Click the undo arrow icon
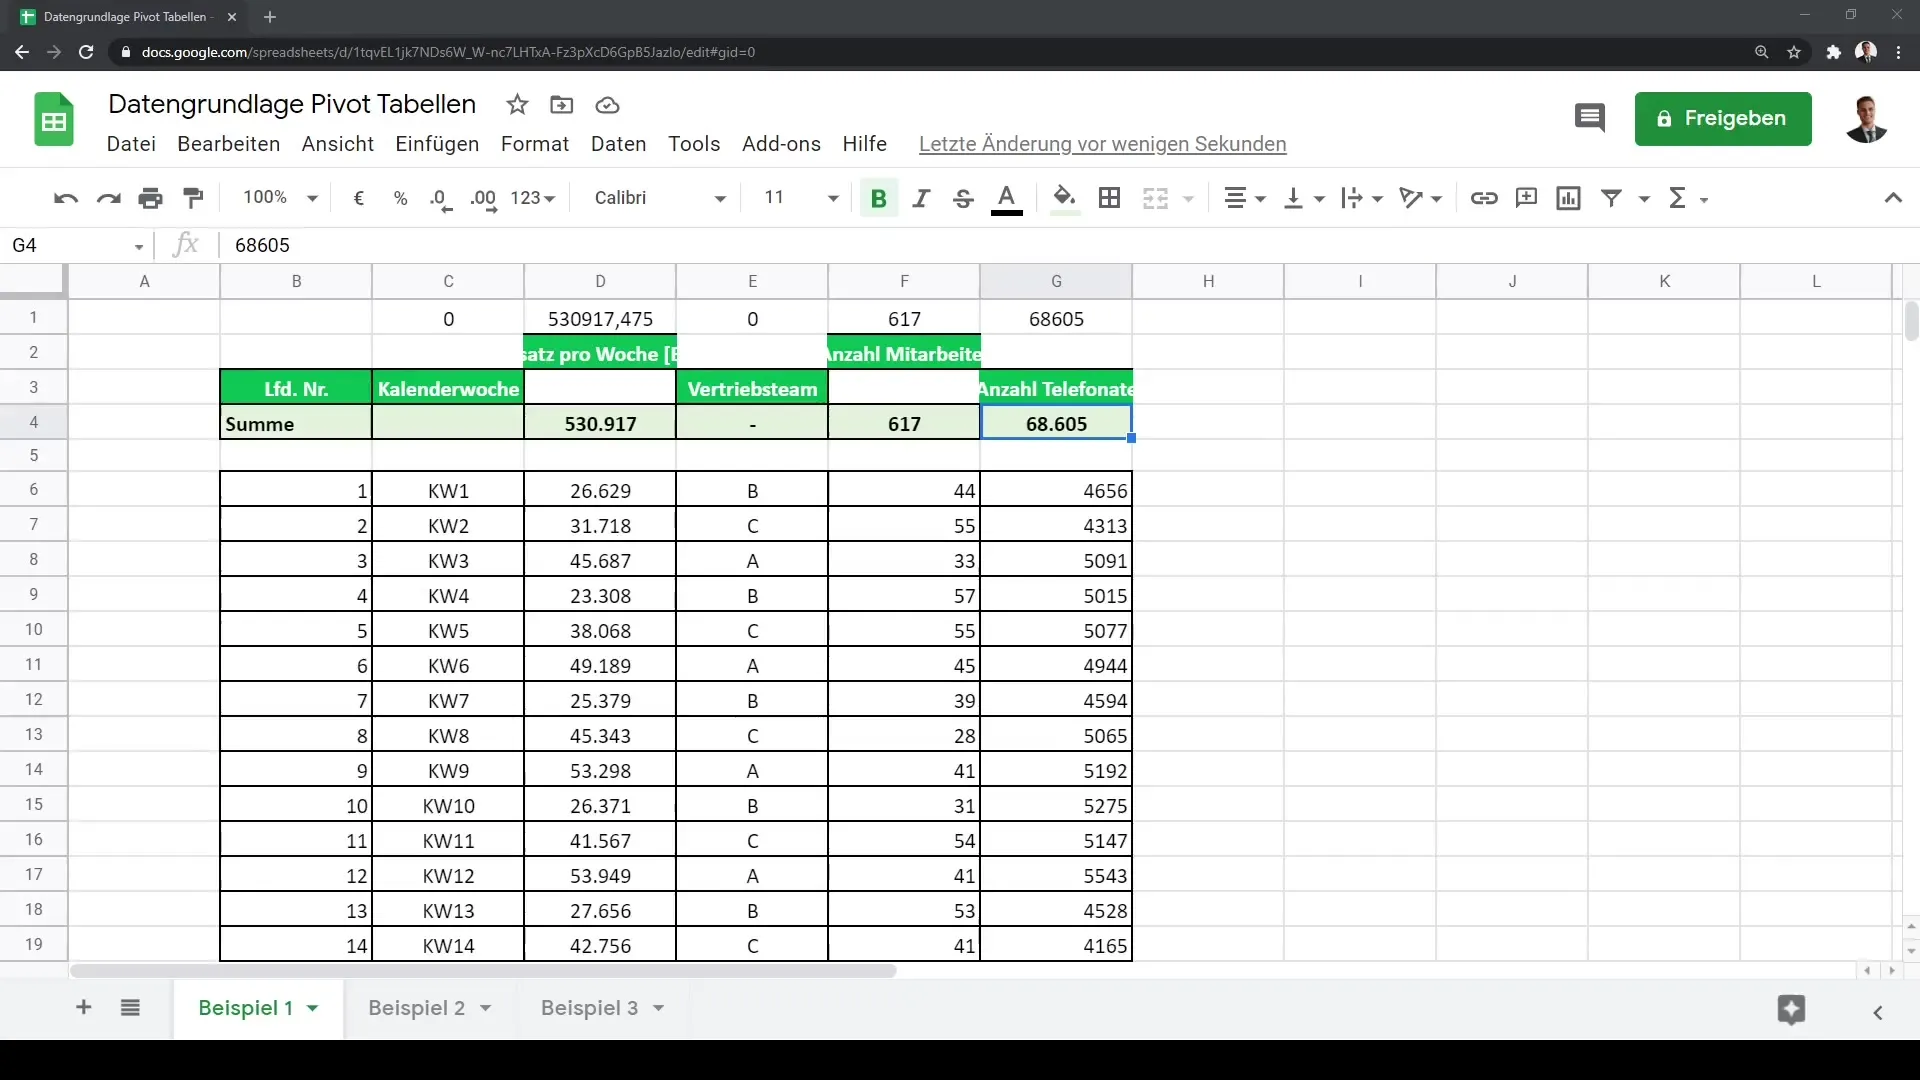Viewport: 1920px width, 1080px height. [x=65, y=198]
